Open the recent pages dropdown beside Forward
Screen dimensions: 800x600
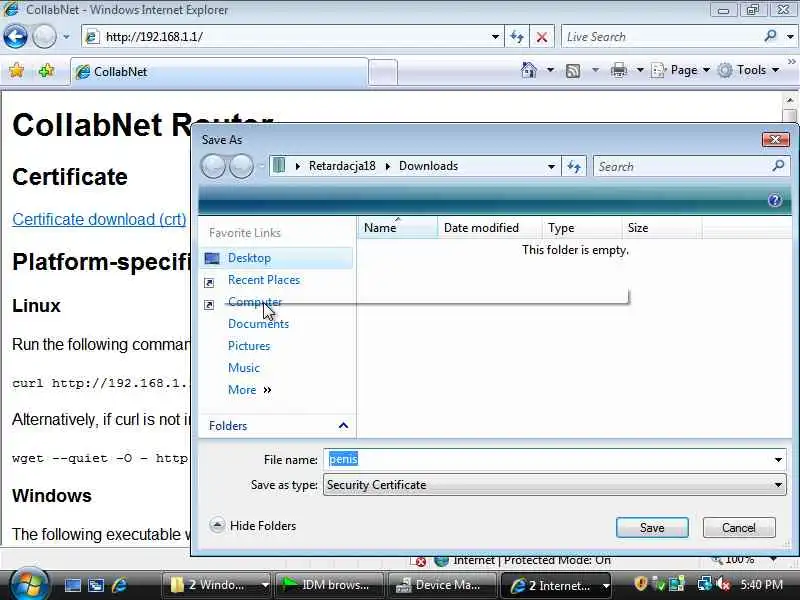tap(66, 37)
